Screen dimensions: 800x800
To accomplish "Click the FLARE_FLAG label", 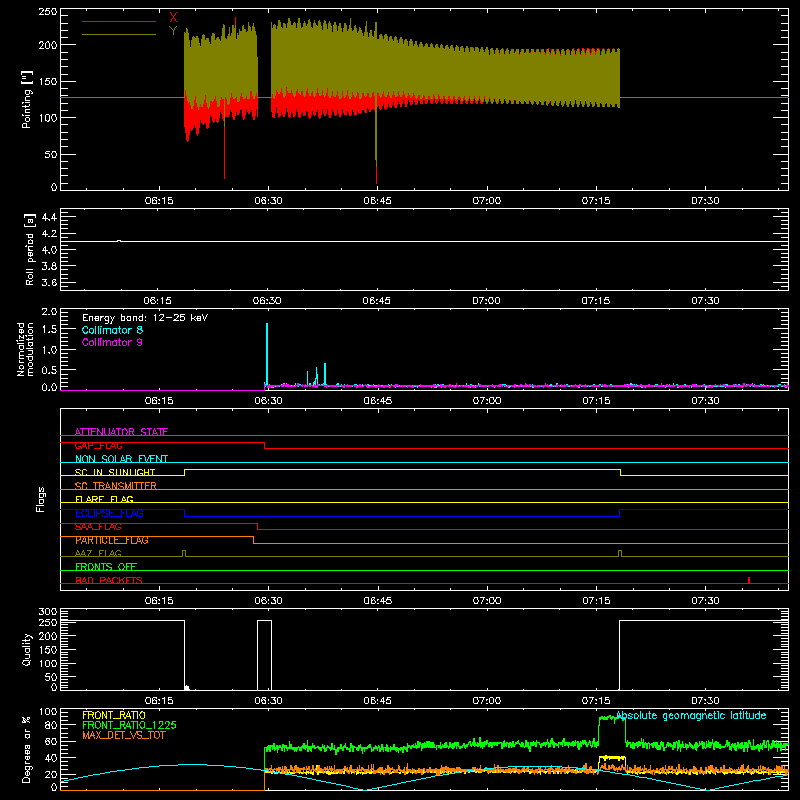I will 104,499.
